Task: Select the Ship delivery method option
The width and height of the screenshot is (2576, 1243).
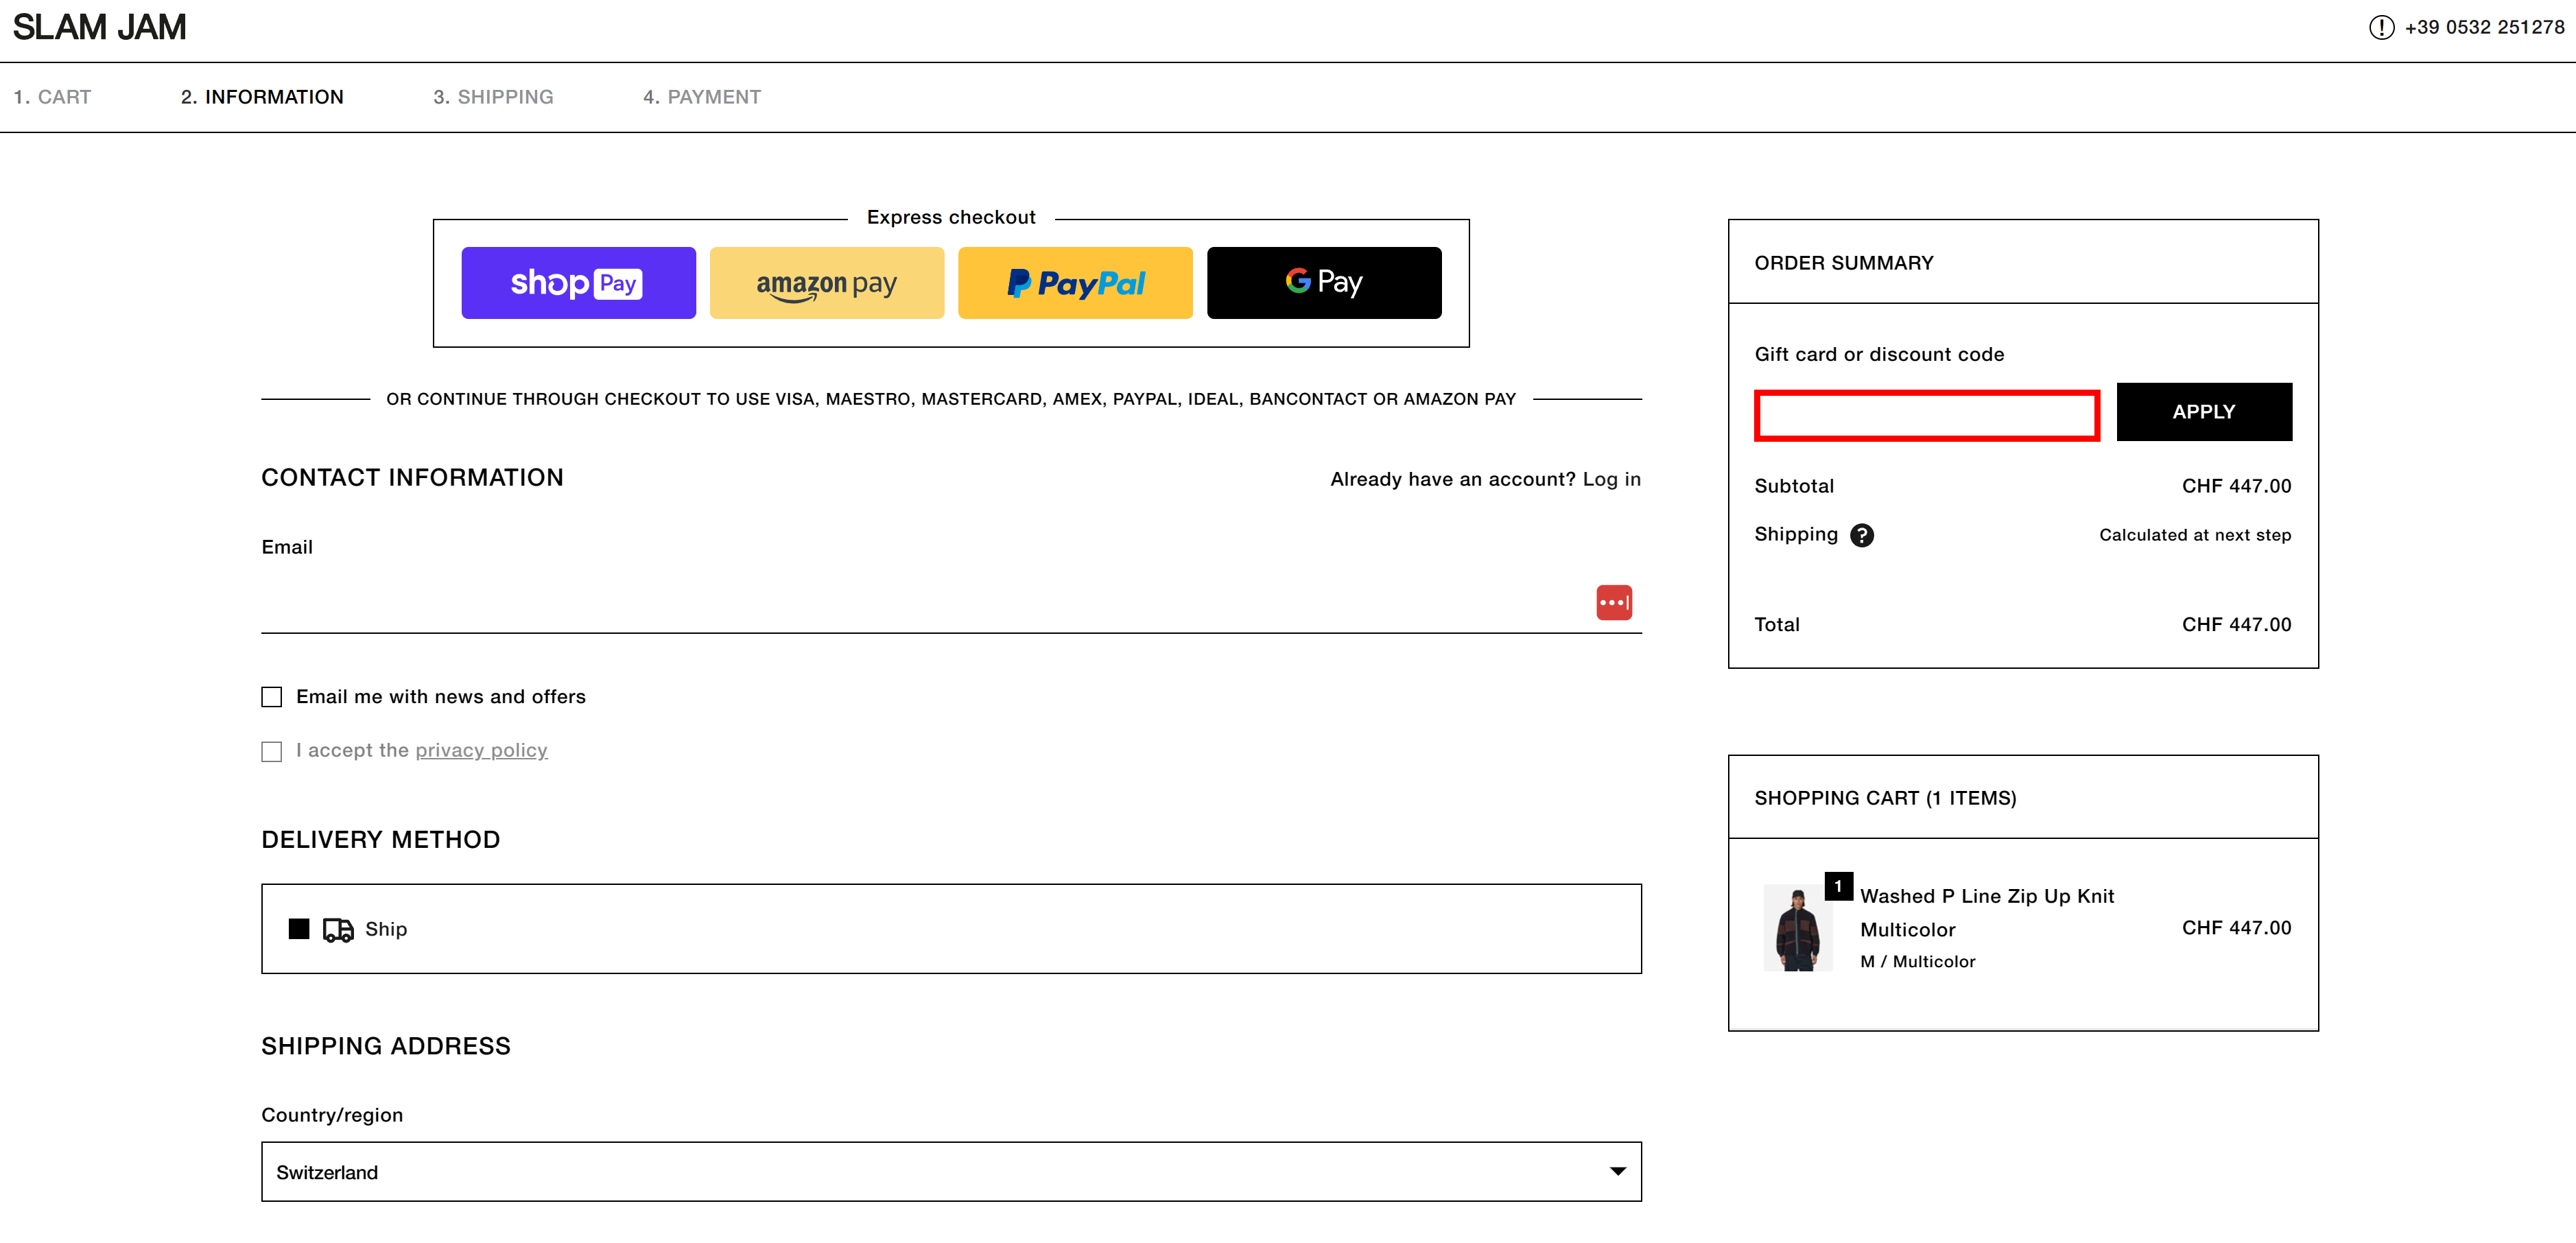Action: tap(951, 928)
